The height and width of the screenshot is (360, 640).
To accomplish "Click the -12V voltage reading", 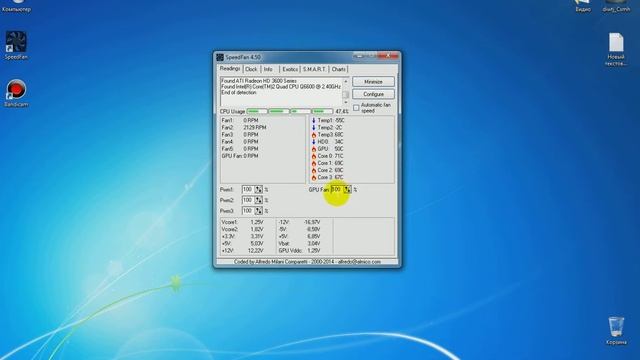I will click(299, 222).
